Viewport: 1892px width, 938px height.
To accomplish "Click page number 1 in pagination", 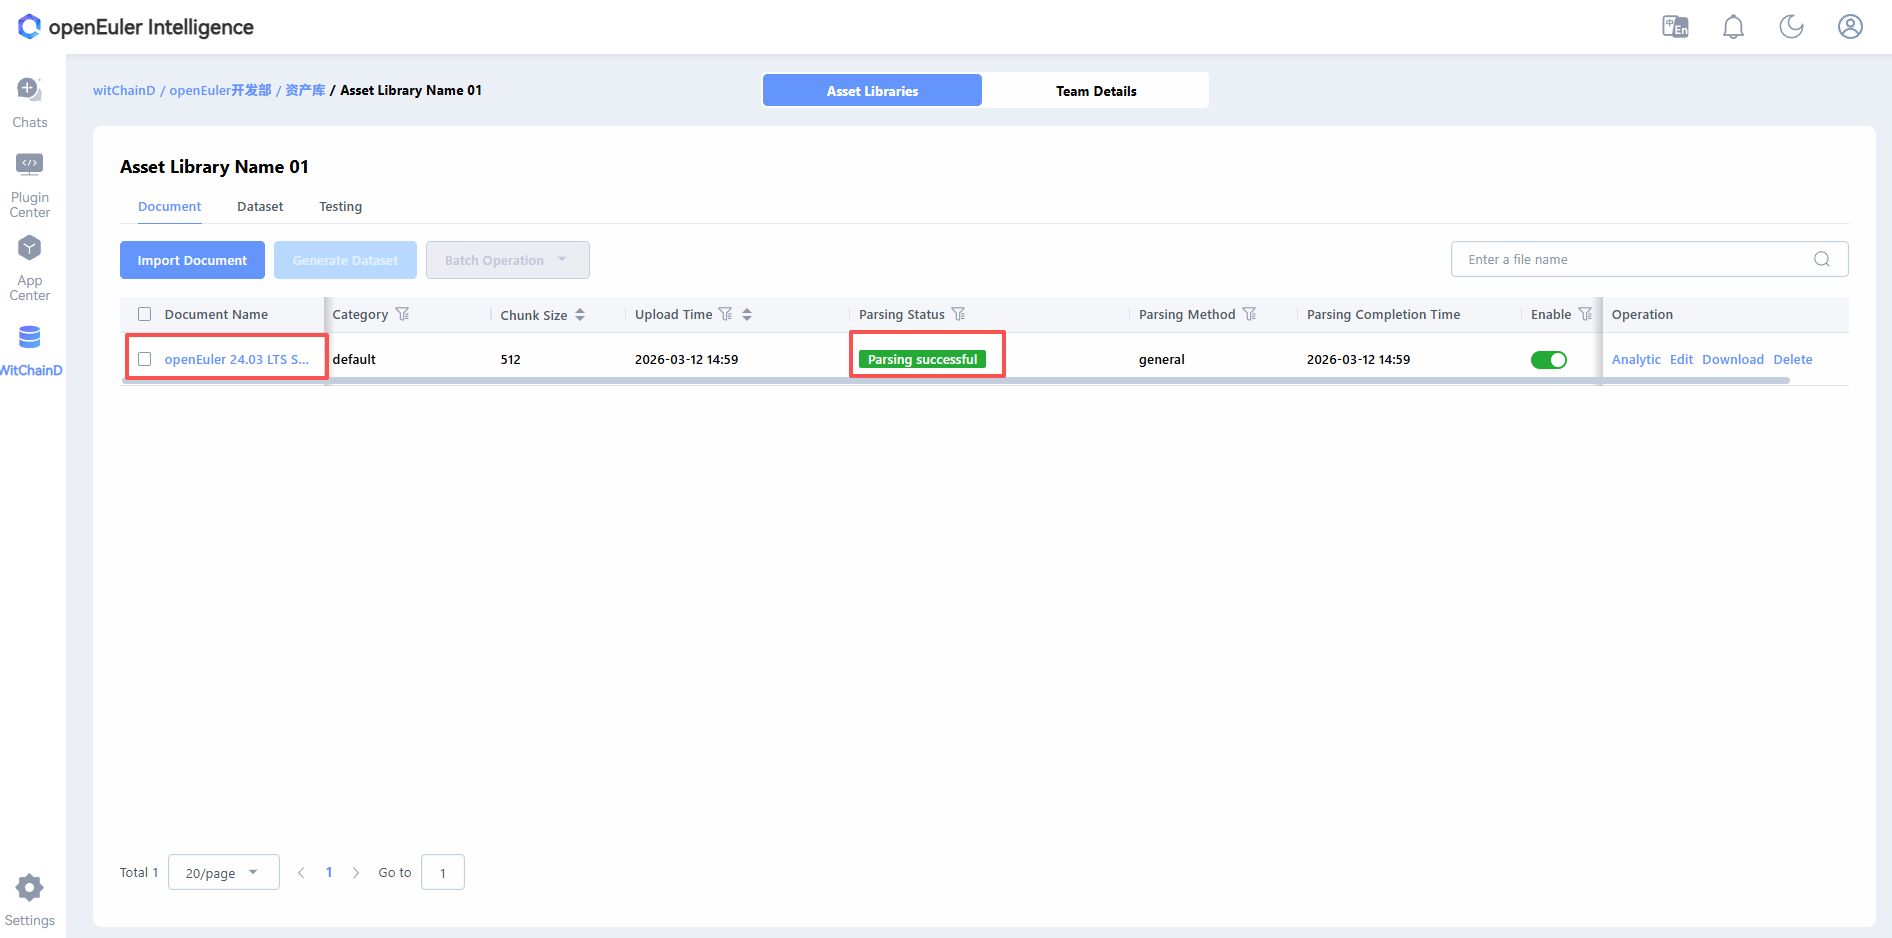I will point(329,873).
